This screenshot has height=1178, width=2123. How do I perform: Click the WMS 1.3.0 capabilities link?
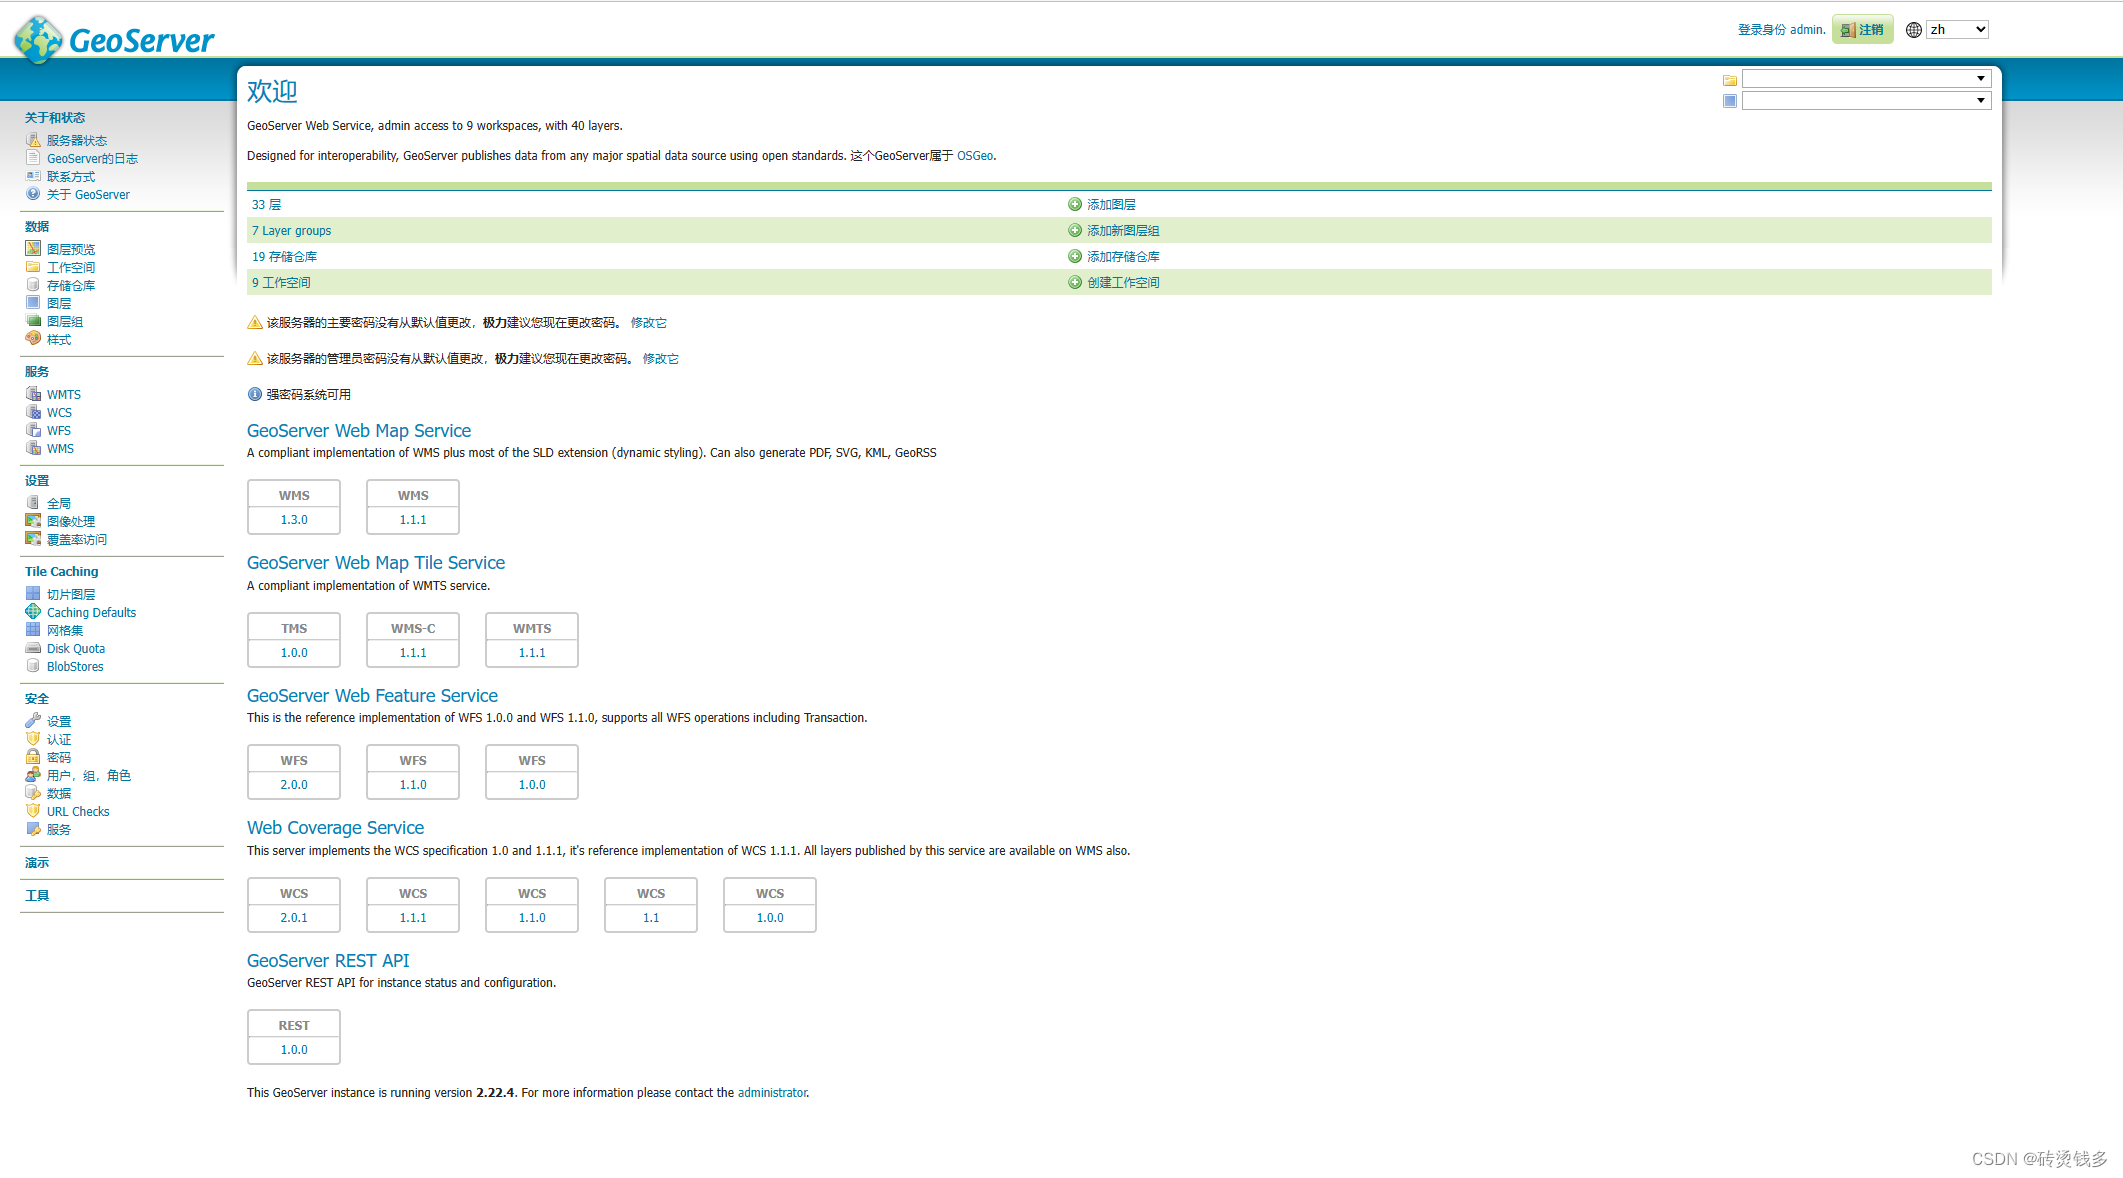click(x=294, y=520)
